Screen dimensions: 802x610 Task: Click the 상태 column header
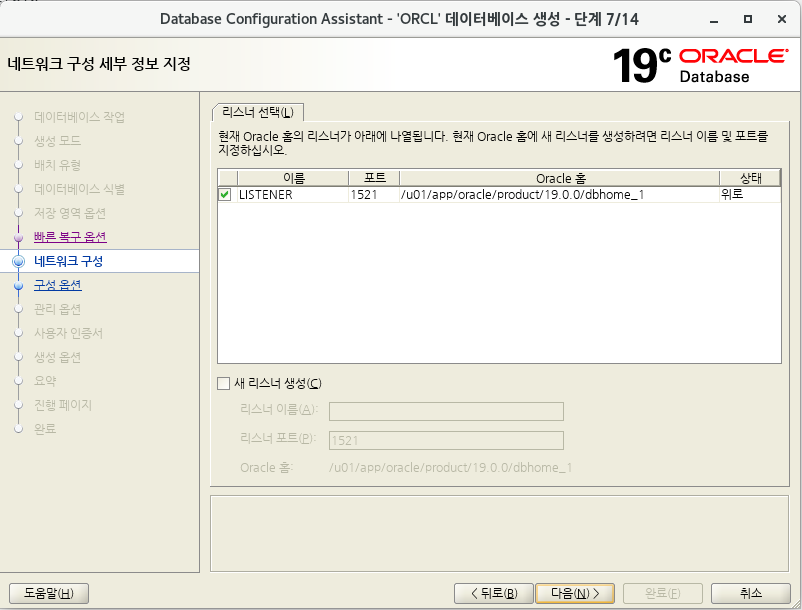[750, 178]
